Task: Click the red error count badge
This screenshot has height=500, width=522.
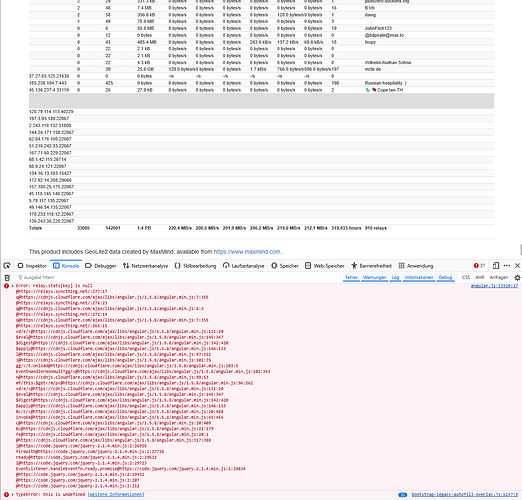Action: 479,266
